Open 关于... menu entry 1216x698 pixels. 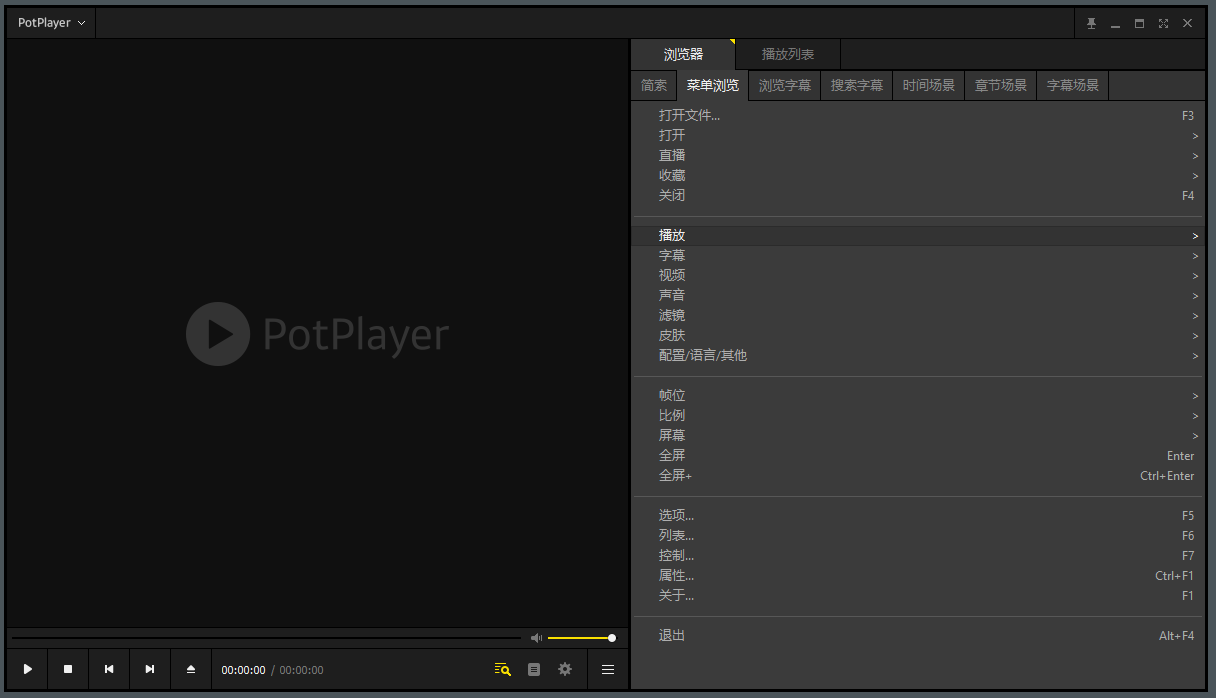coord(917,596)
